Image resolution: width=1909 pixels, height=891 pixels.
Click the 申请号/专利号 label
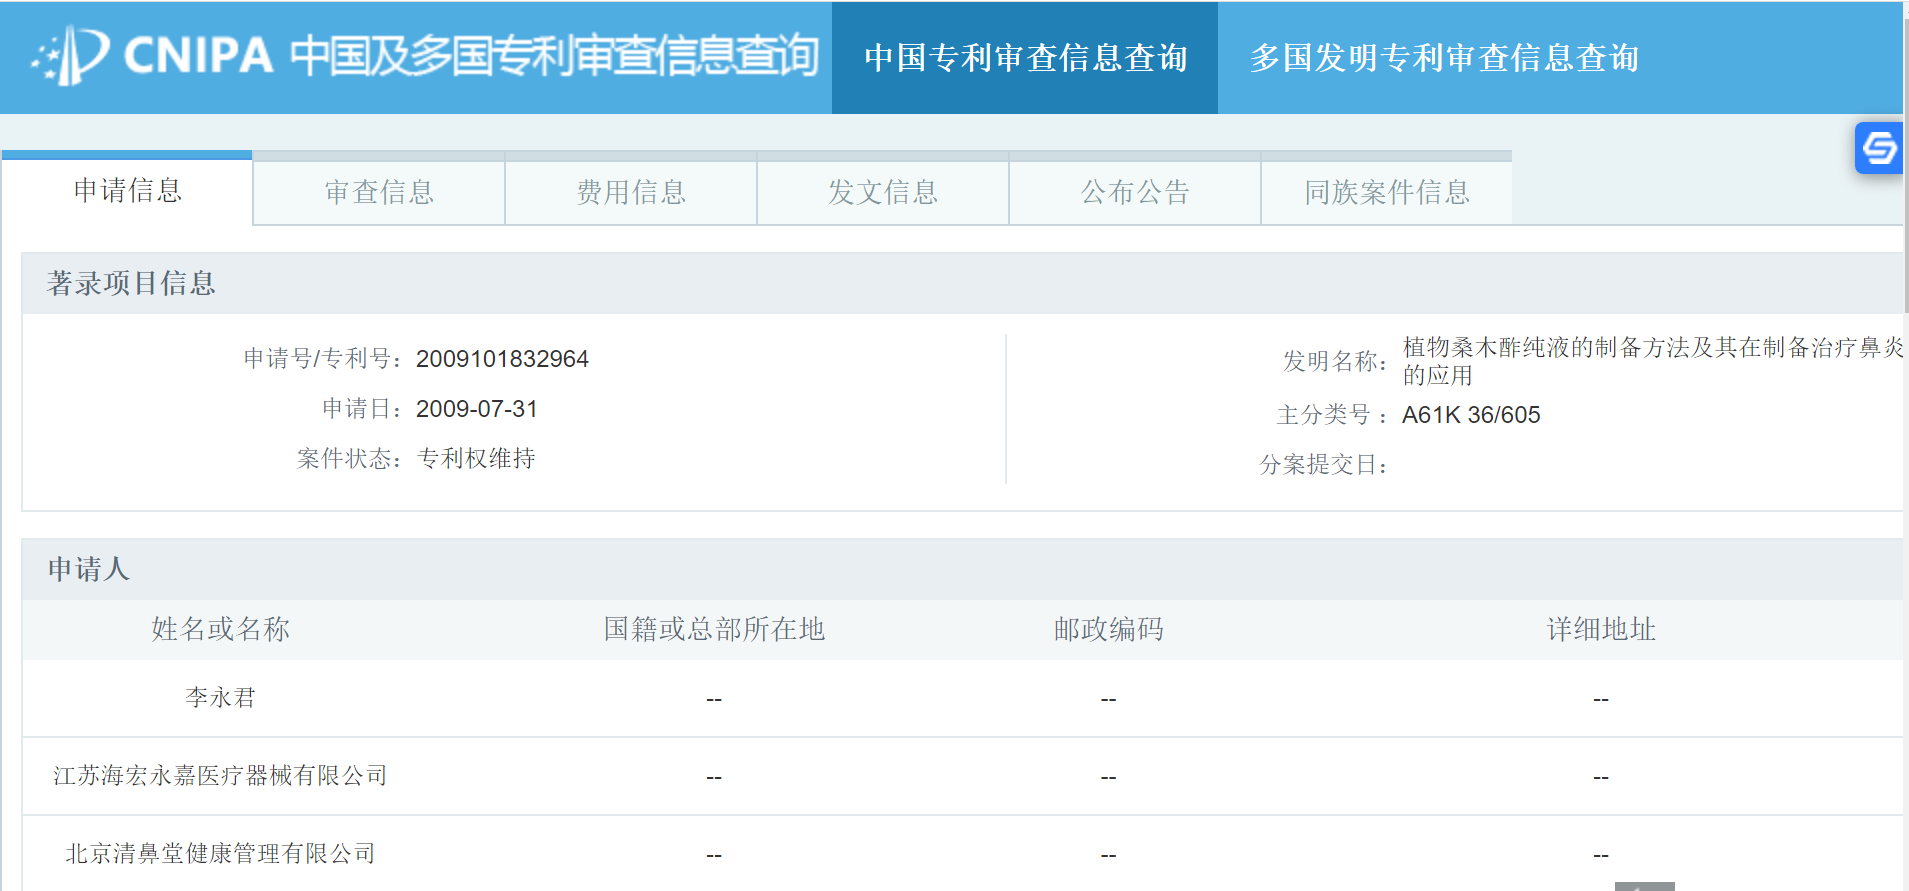click(x=324, y=359)
